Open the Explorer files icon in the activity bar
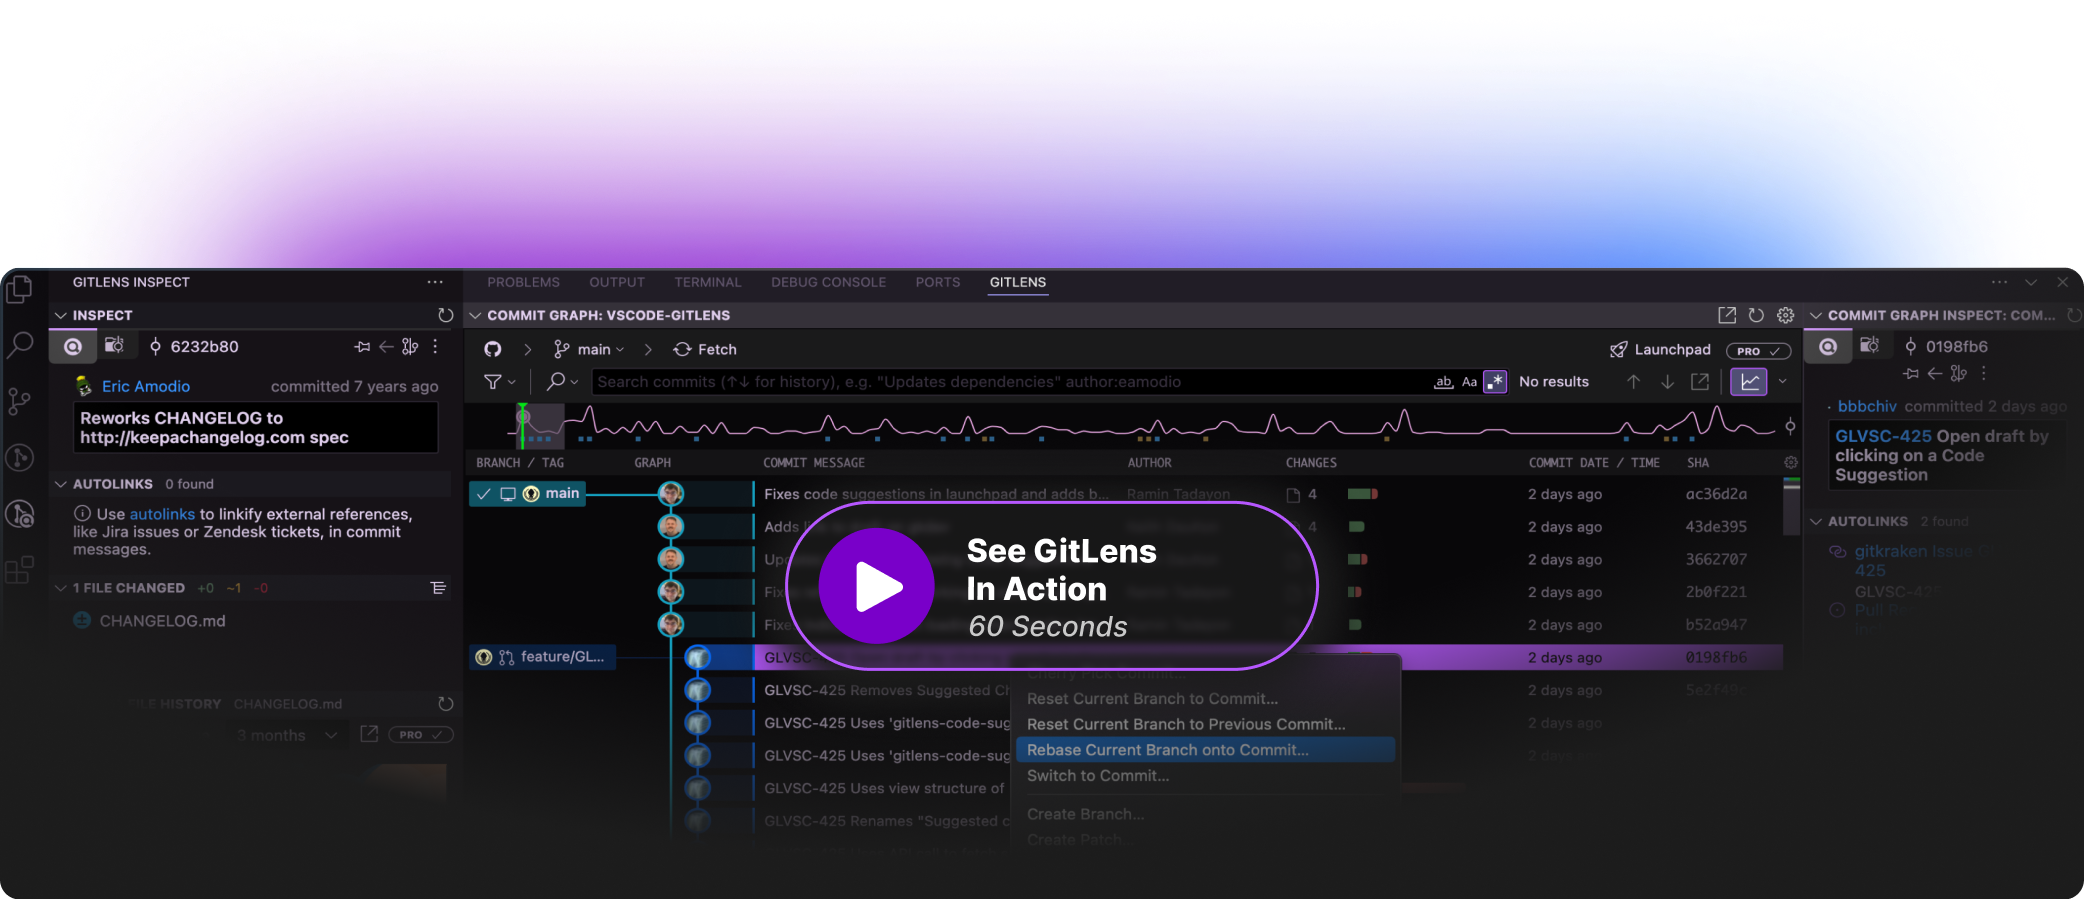This screenshot has height=899, width=2084. tap(19, 290)
